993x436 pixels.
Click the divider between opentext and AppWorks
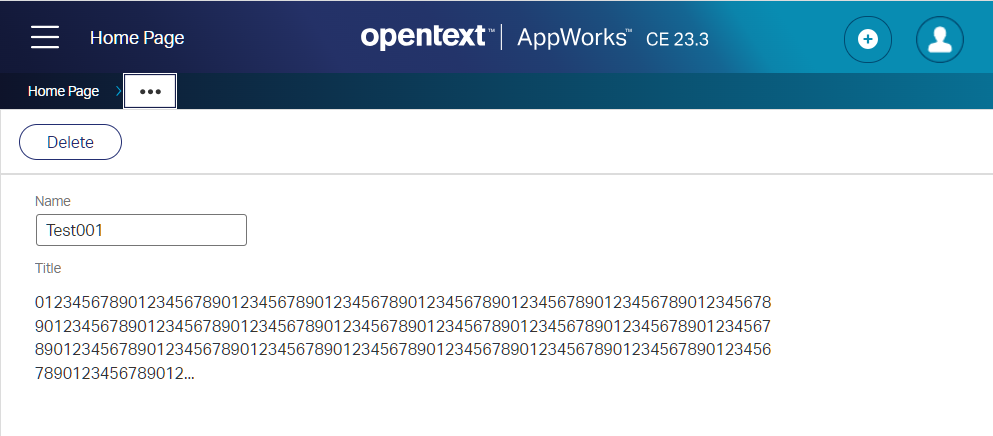point(503,38)
